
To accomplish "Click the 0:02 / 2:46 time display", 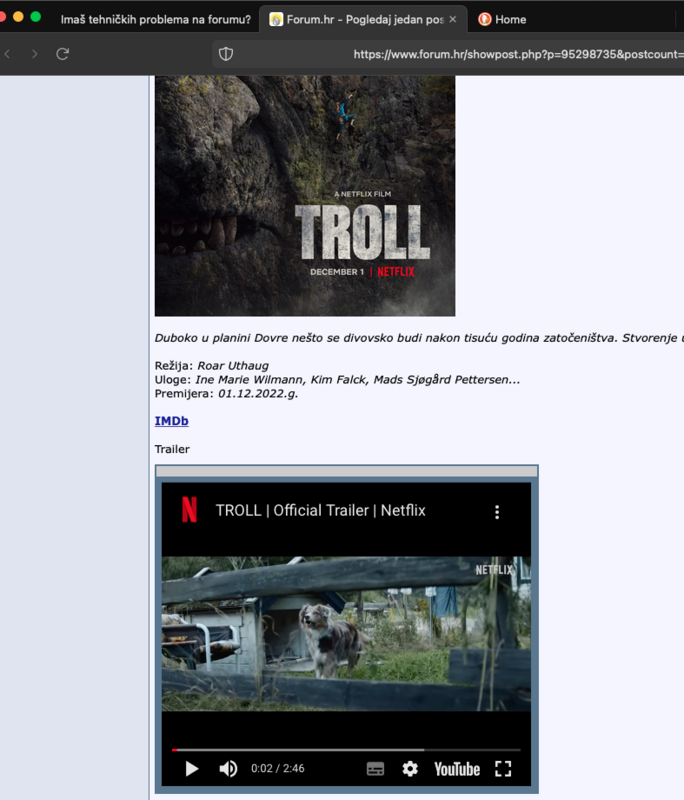I will click(x=277, y=768).
